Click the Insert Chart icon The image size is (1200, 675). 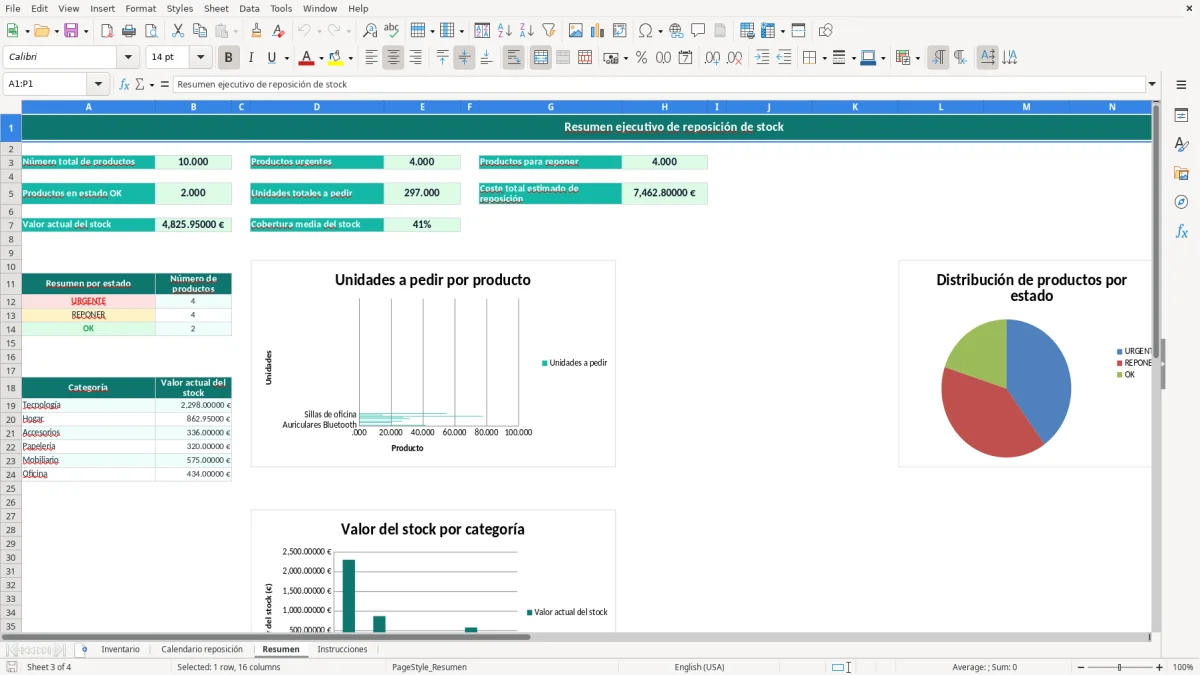(598, 31)
